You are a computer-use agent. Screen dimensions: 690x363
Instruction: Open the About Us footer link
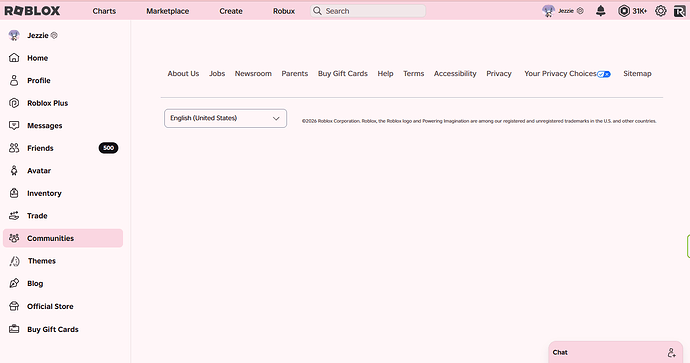coord(183,73)
